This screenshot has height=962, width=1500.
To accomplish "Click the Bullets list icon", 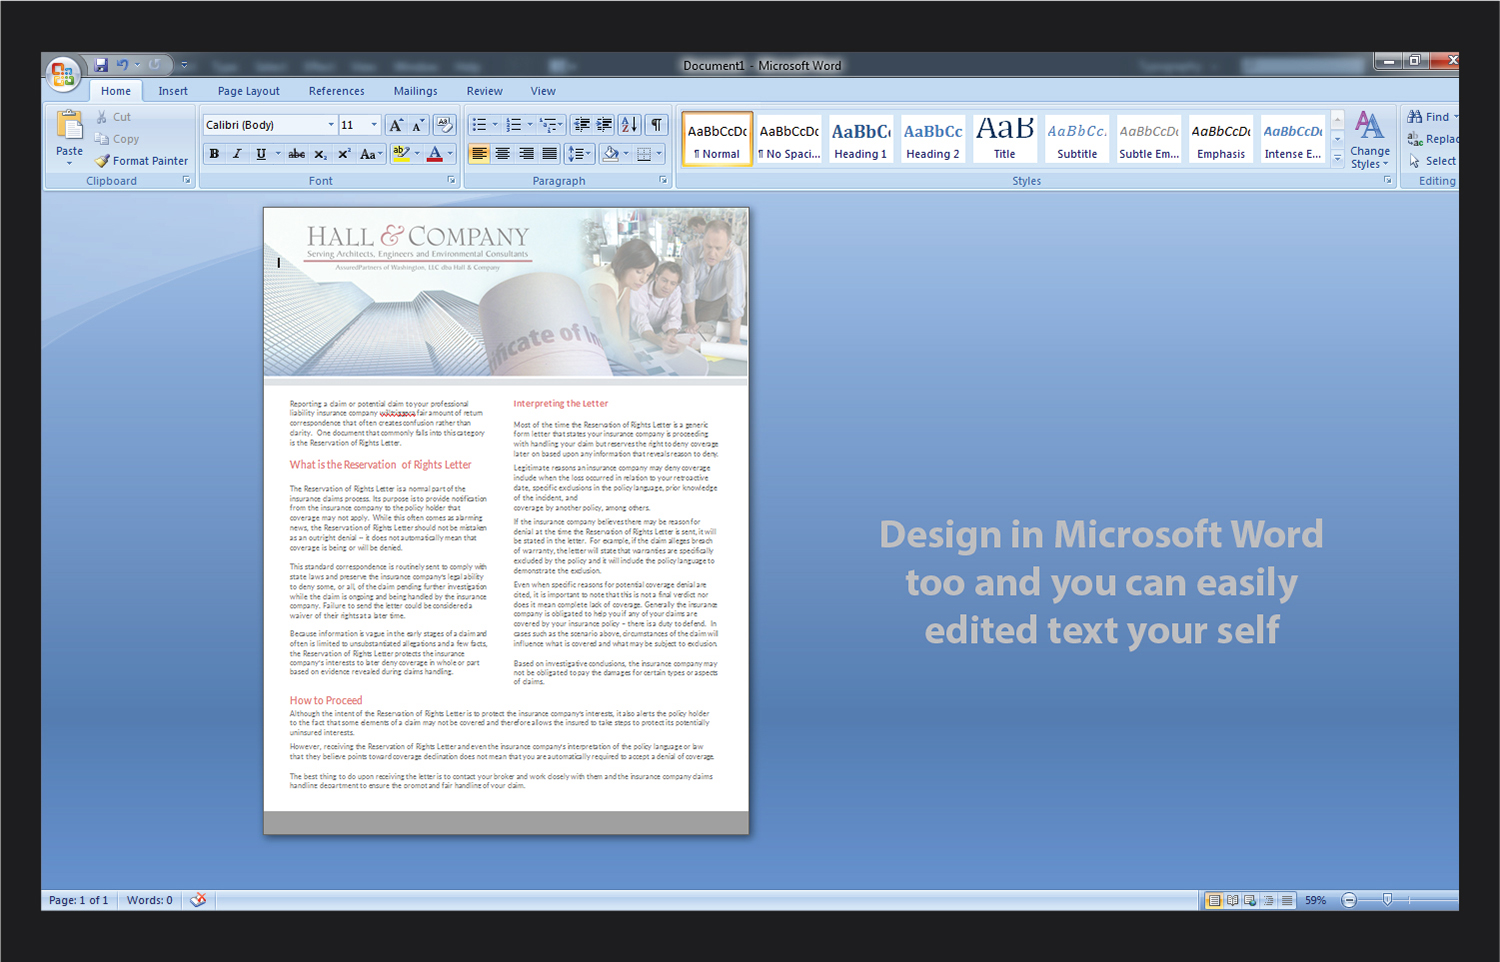I will [x=479, y=125].
